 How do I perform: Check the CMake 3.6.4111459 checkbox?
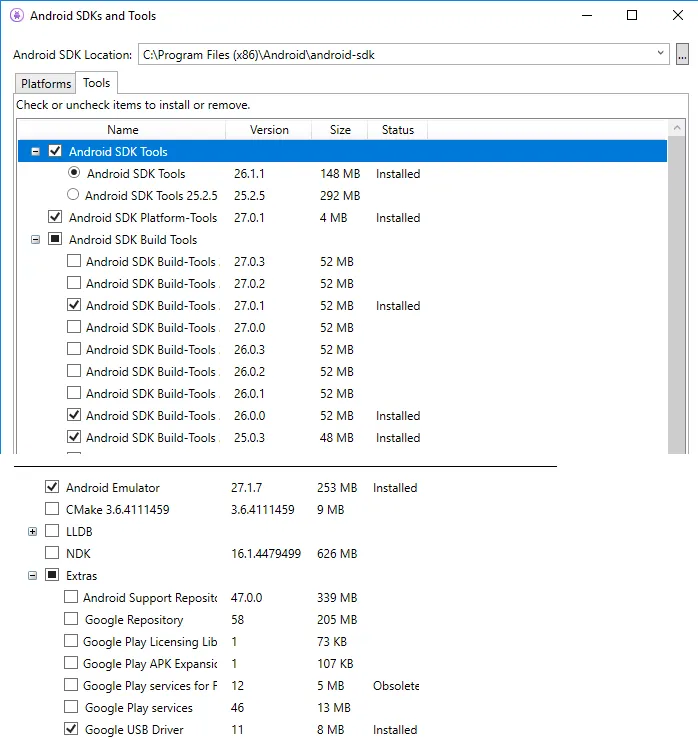click(52, 509)
